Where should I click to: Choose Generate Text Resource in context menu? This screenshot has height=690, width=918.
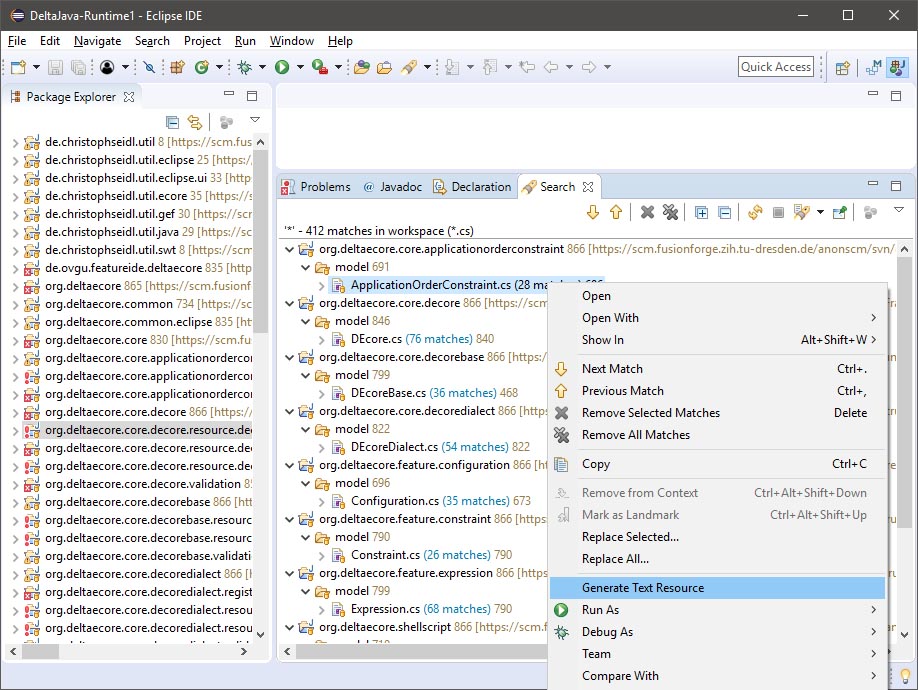[x=717, y=588]
